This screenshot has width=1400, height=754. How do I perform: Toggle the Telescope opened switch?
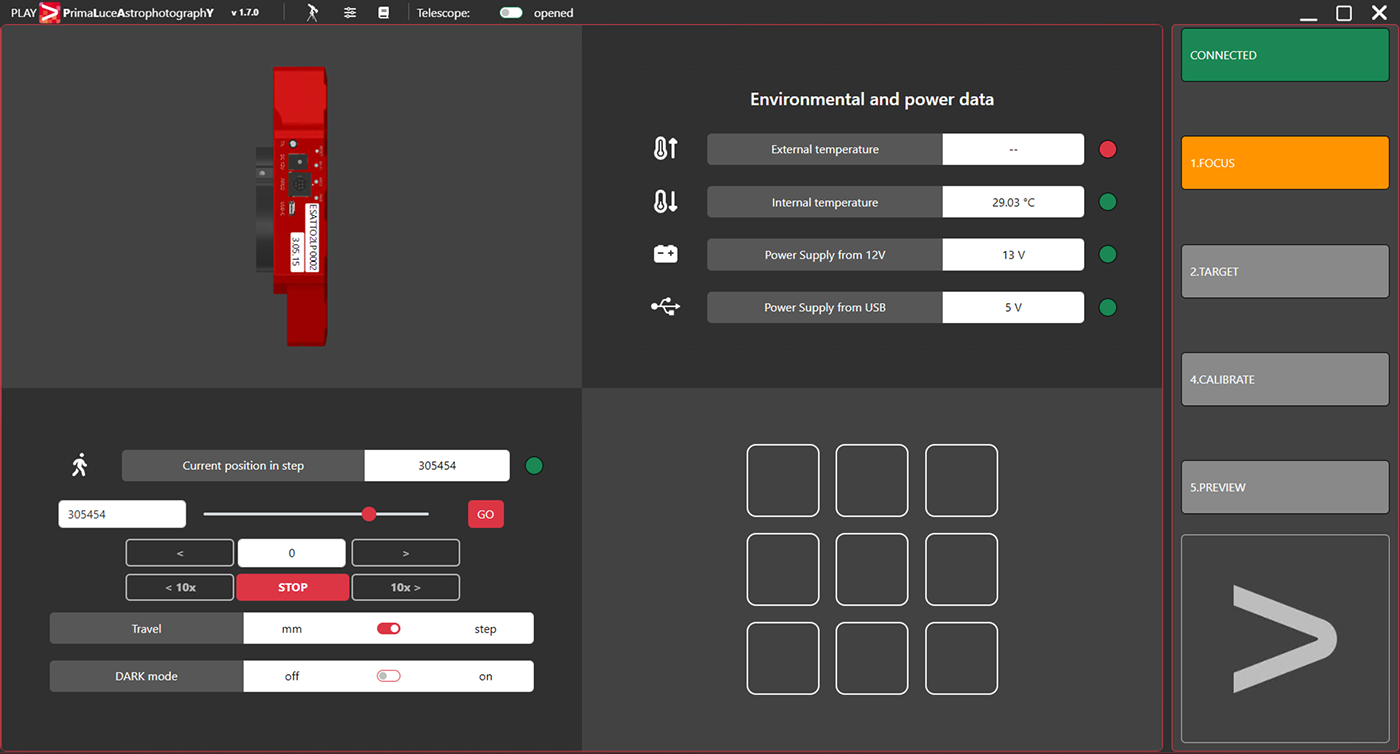pos(511,13)
